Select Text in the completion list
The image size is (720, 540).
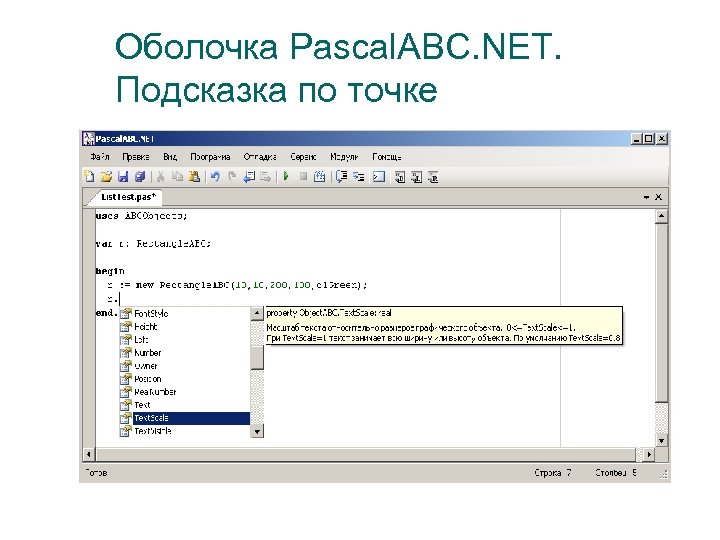tap(185, 405)
